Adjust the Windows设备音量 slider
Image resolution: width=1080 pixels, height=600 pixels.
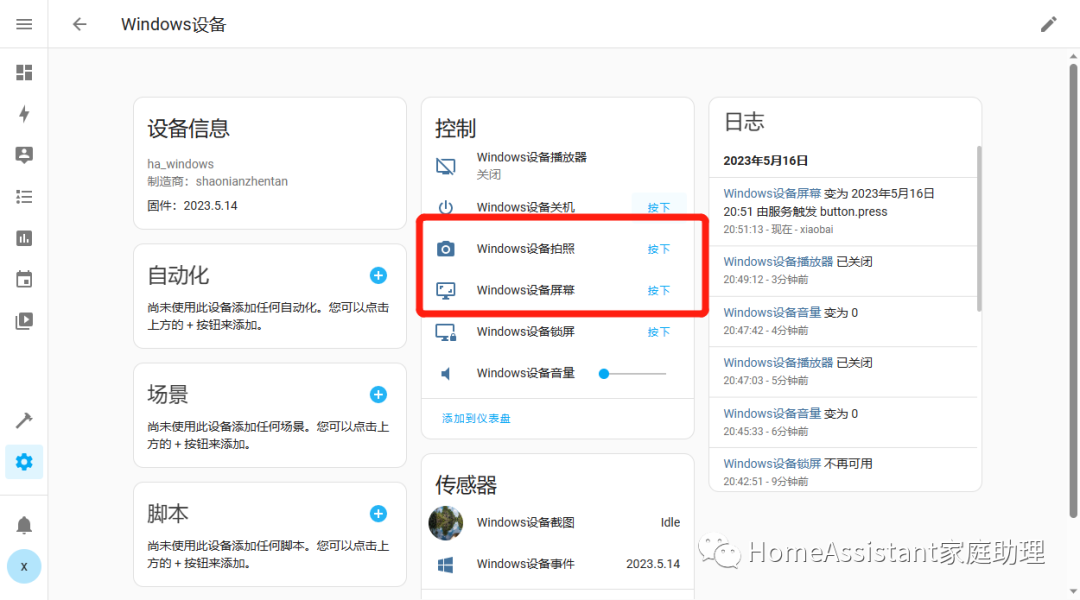[632, 373]
